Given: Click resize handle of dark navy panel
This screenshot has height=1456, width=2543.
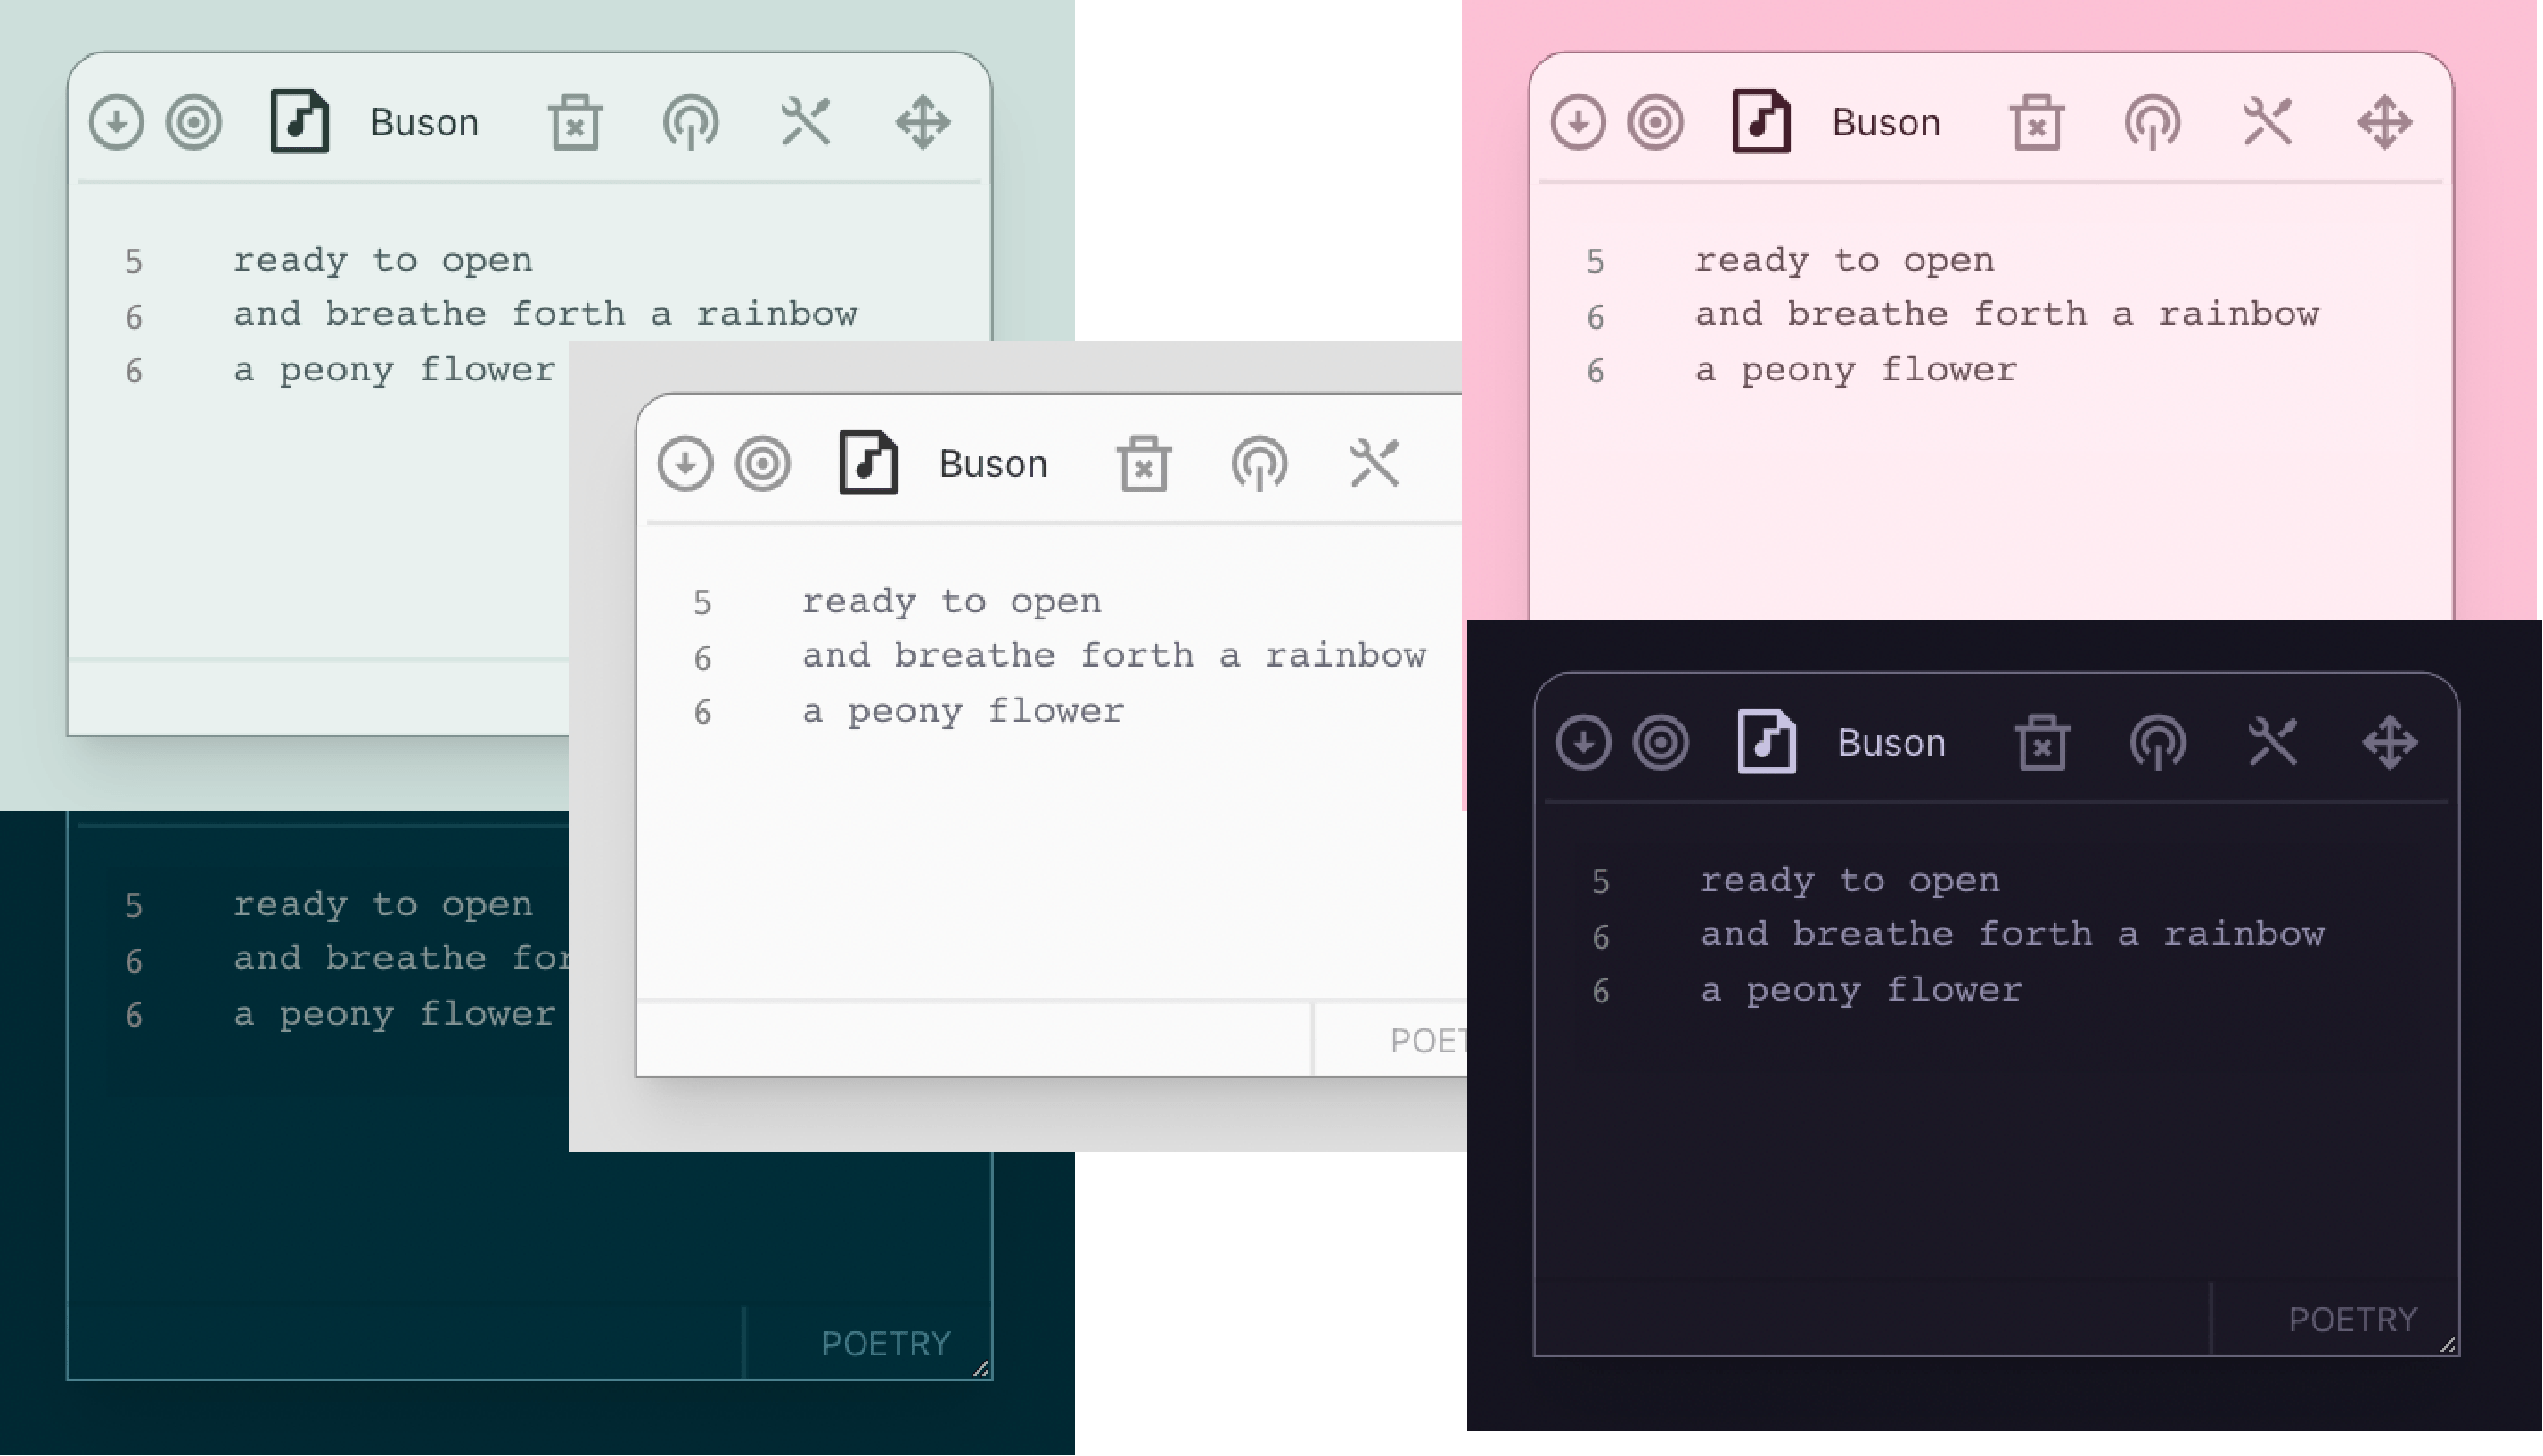Looking at the screenshot, I should coord(2447,1345).
